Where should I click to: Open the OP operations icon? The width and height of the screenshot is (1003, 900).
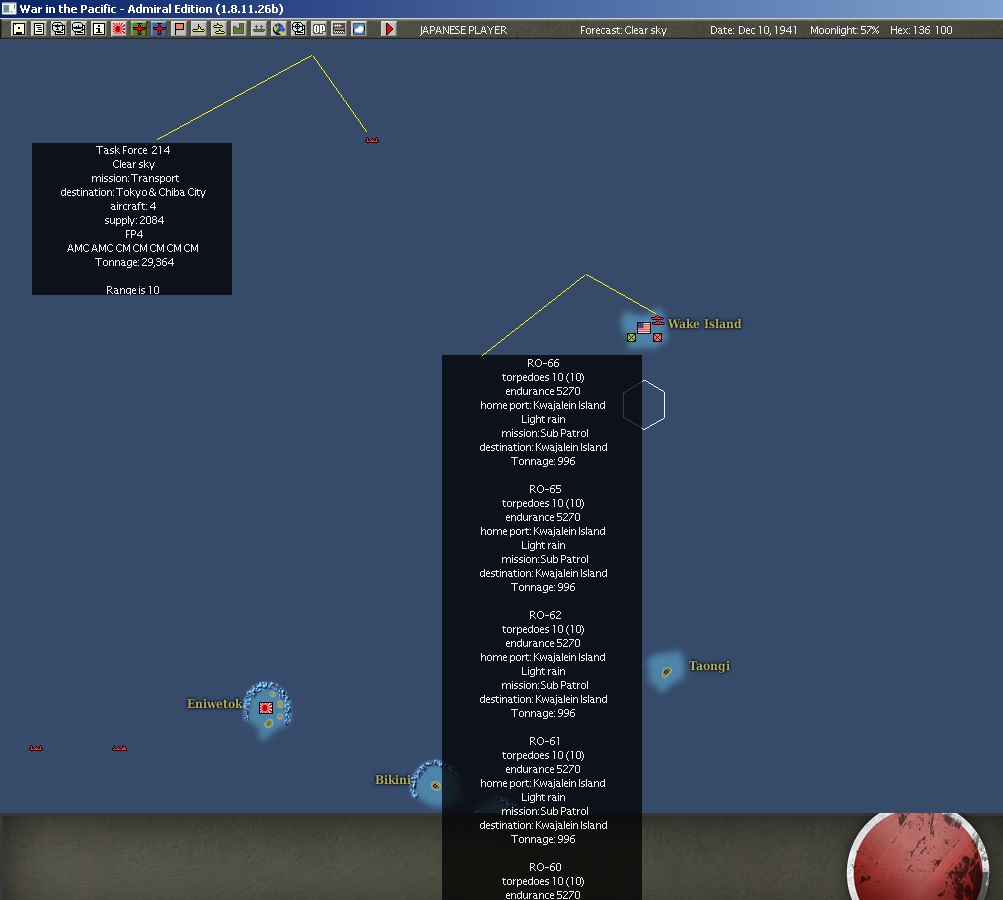[x=319, y=29]
